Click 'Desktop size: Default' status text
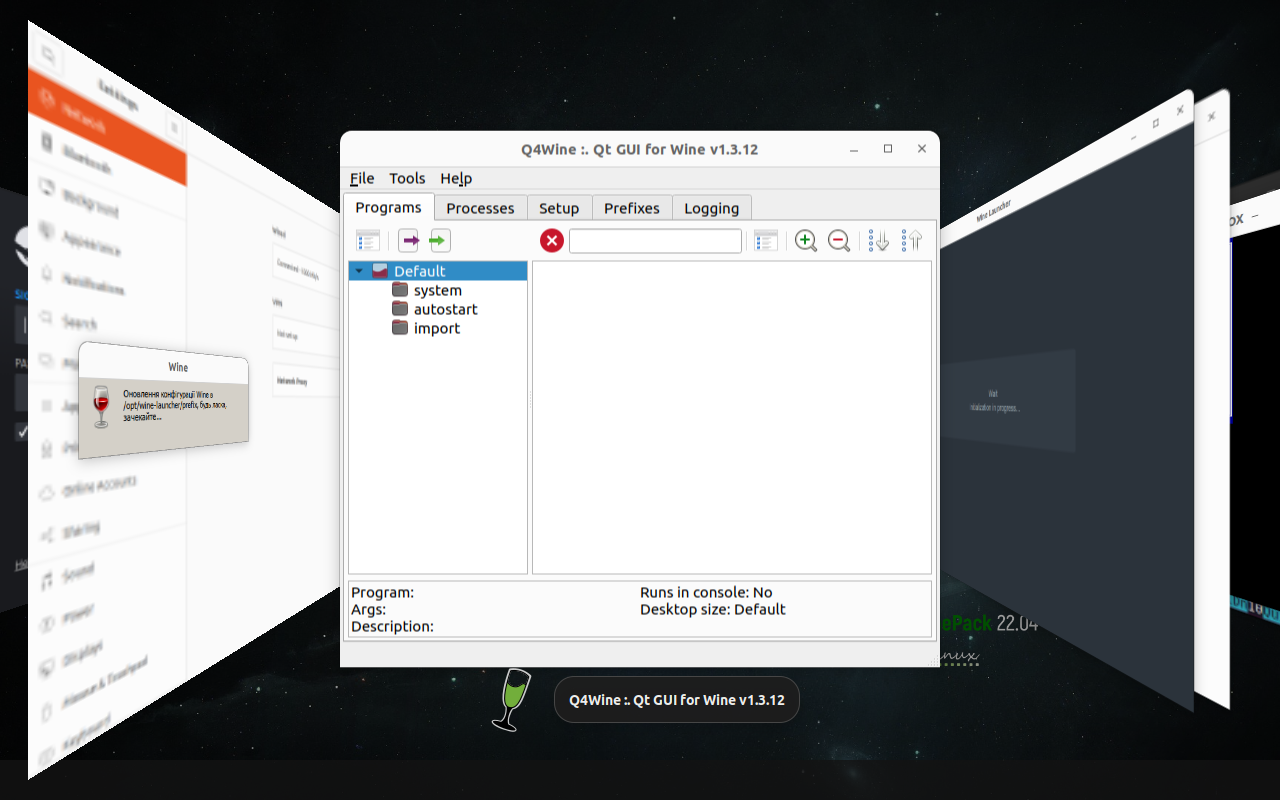 [713, 609]
